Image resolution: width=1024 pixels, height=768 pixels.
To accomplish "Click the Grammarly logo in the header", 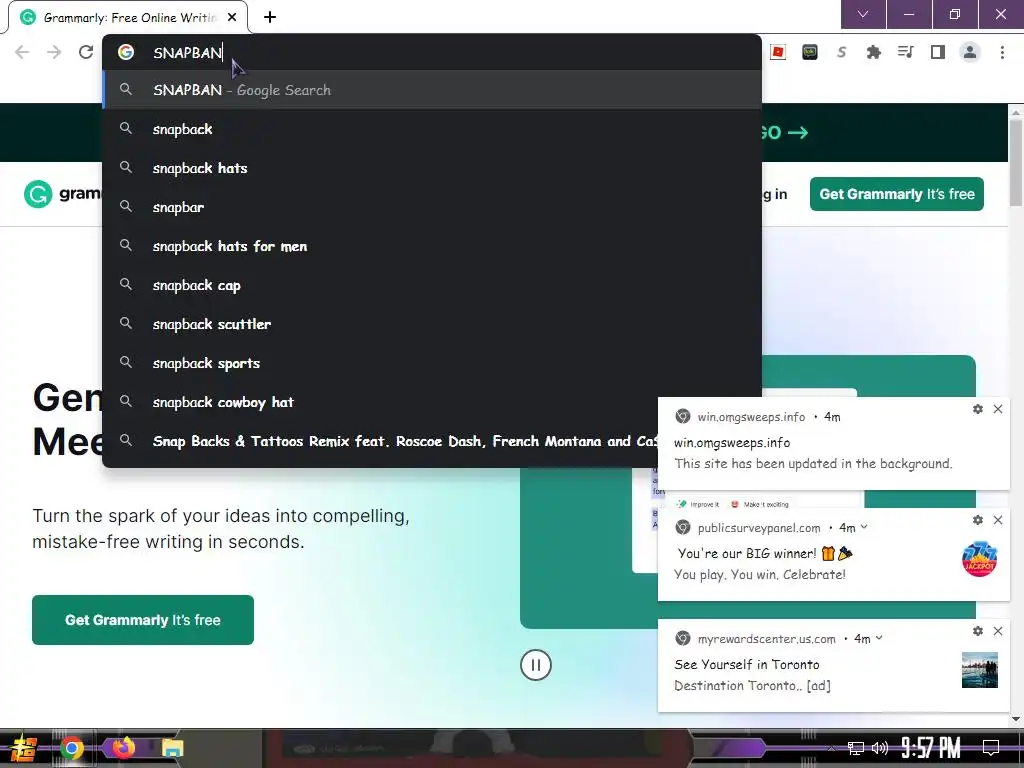I will click(x=62, y=194).
